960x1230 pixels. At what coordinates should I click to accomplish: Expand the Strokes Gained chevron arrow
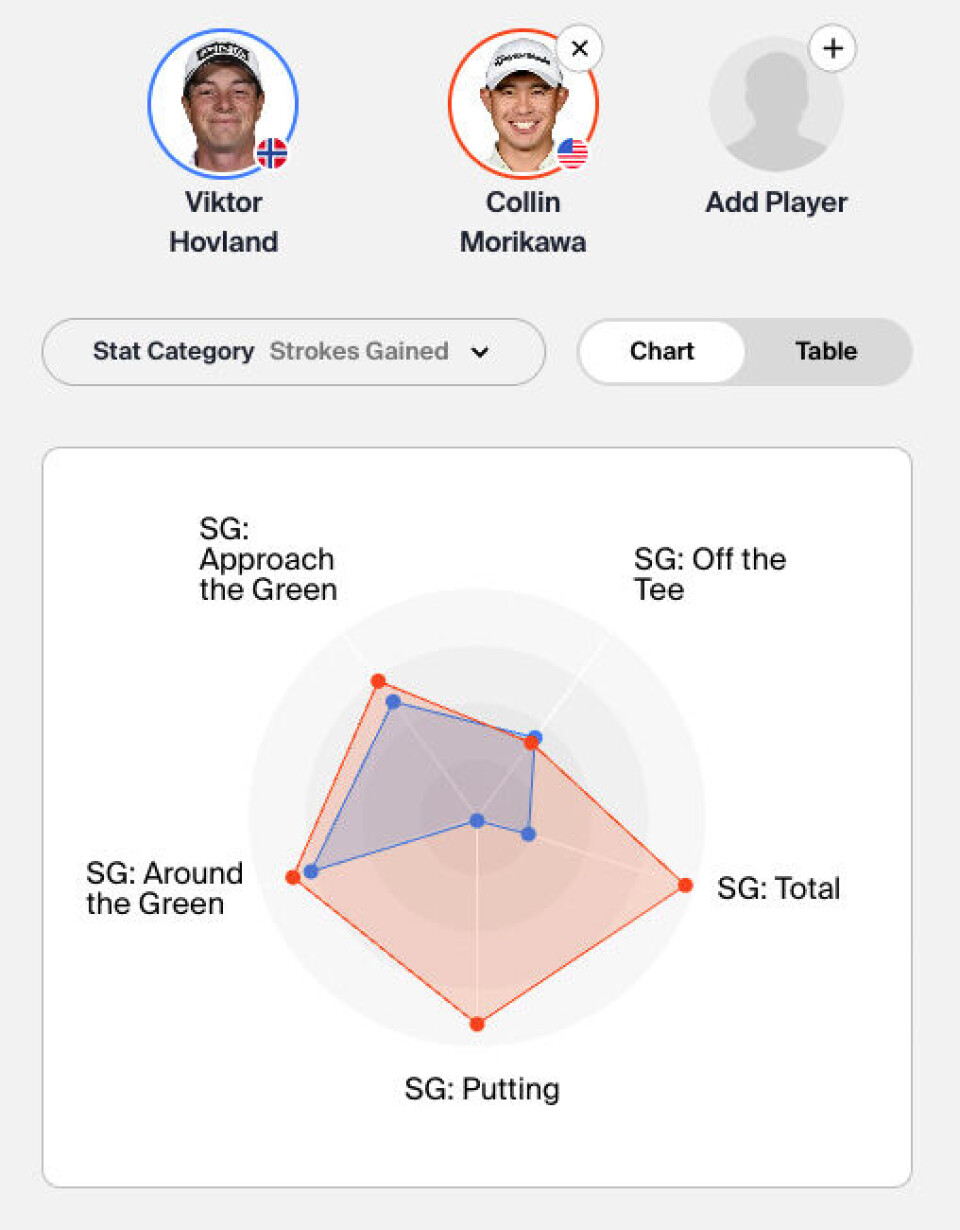click(480, 352)
